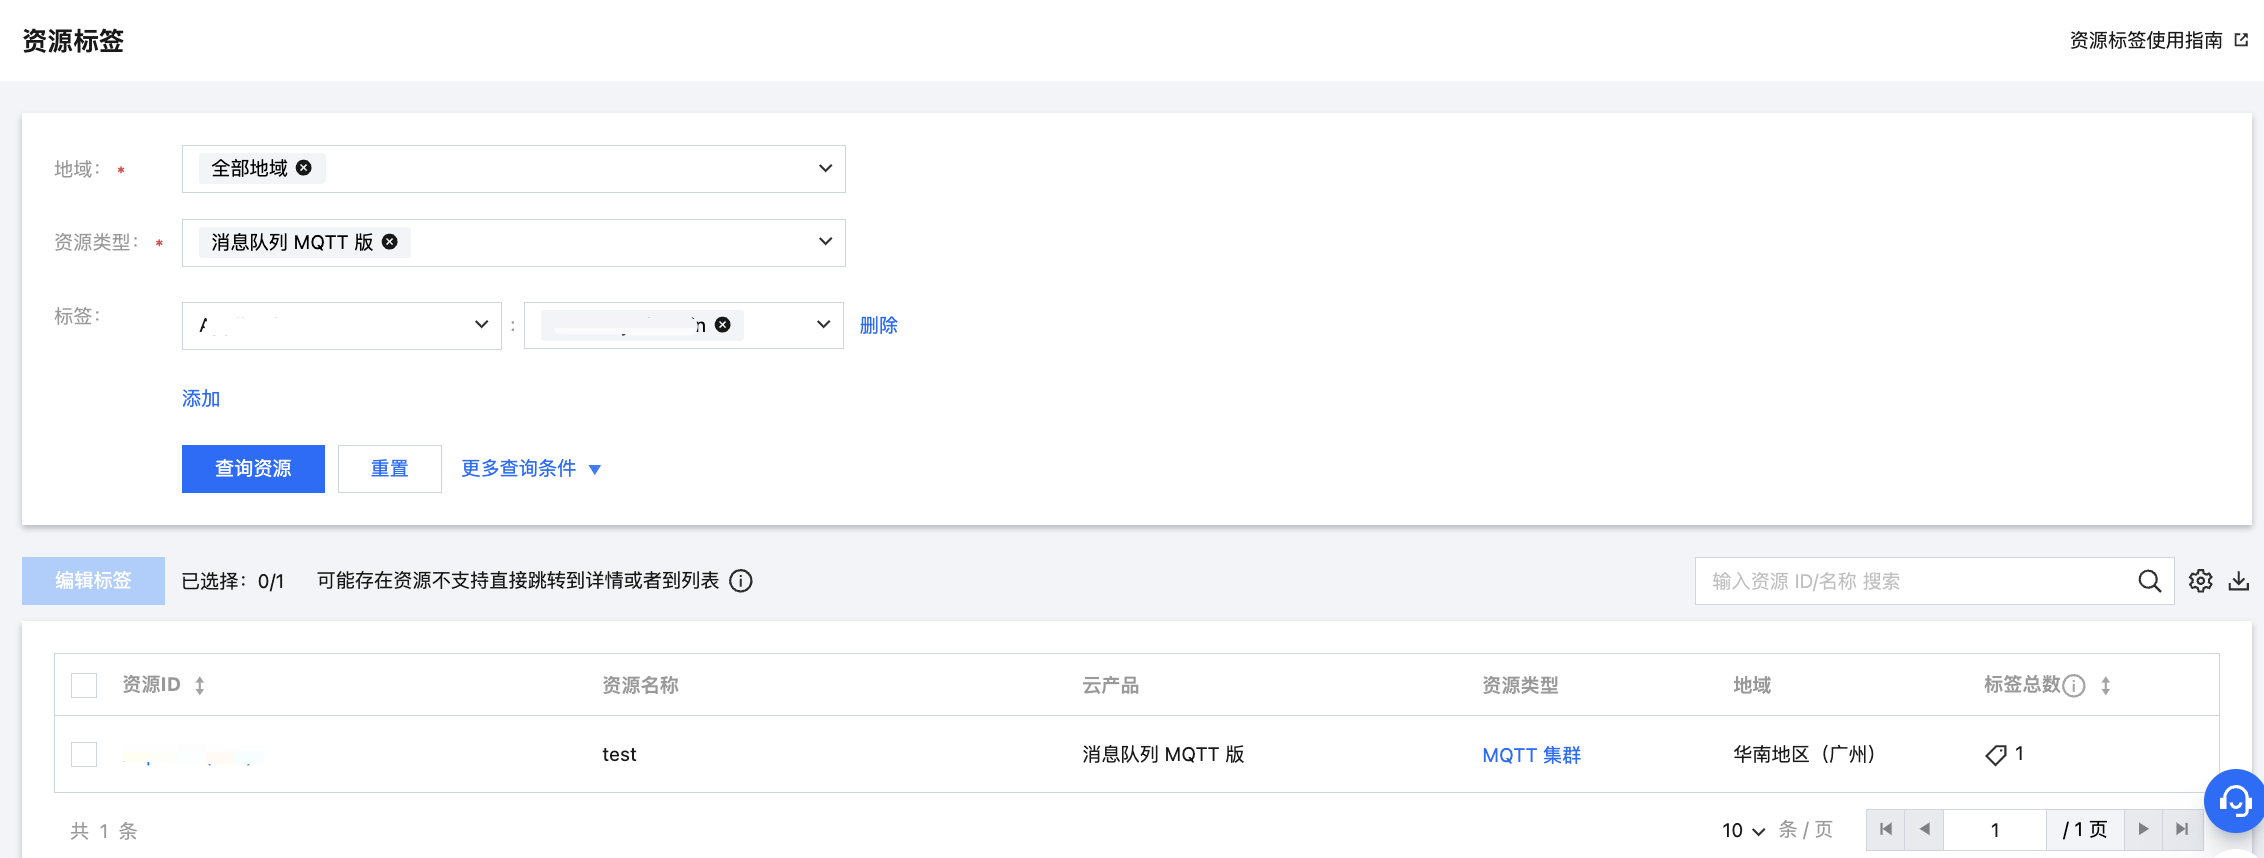2264x858 pixels.
Task: Sort table by 资源ID
Action: pyautogui.click(x=200, y=685)
